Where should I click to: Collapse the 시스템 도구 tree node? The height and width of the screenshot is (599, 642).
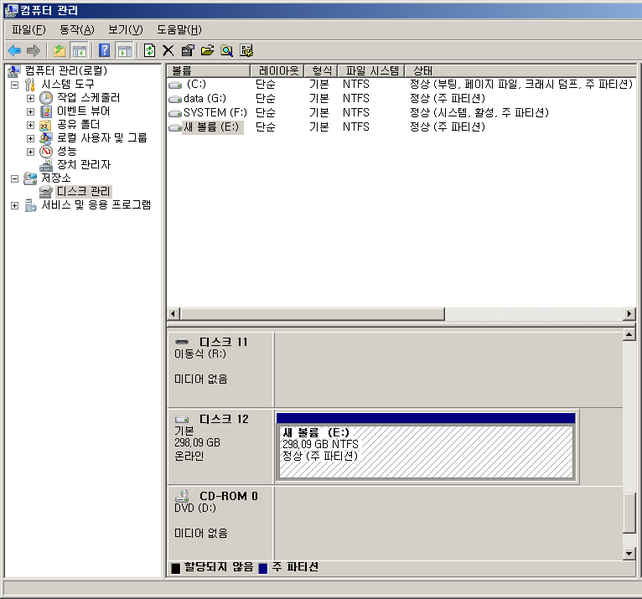click(15, 85)
